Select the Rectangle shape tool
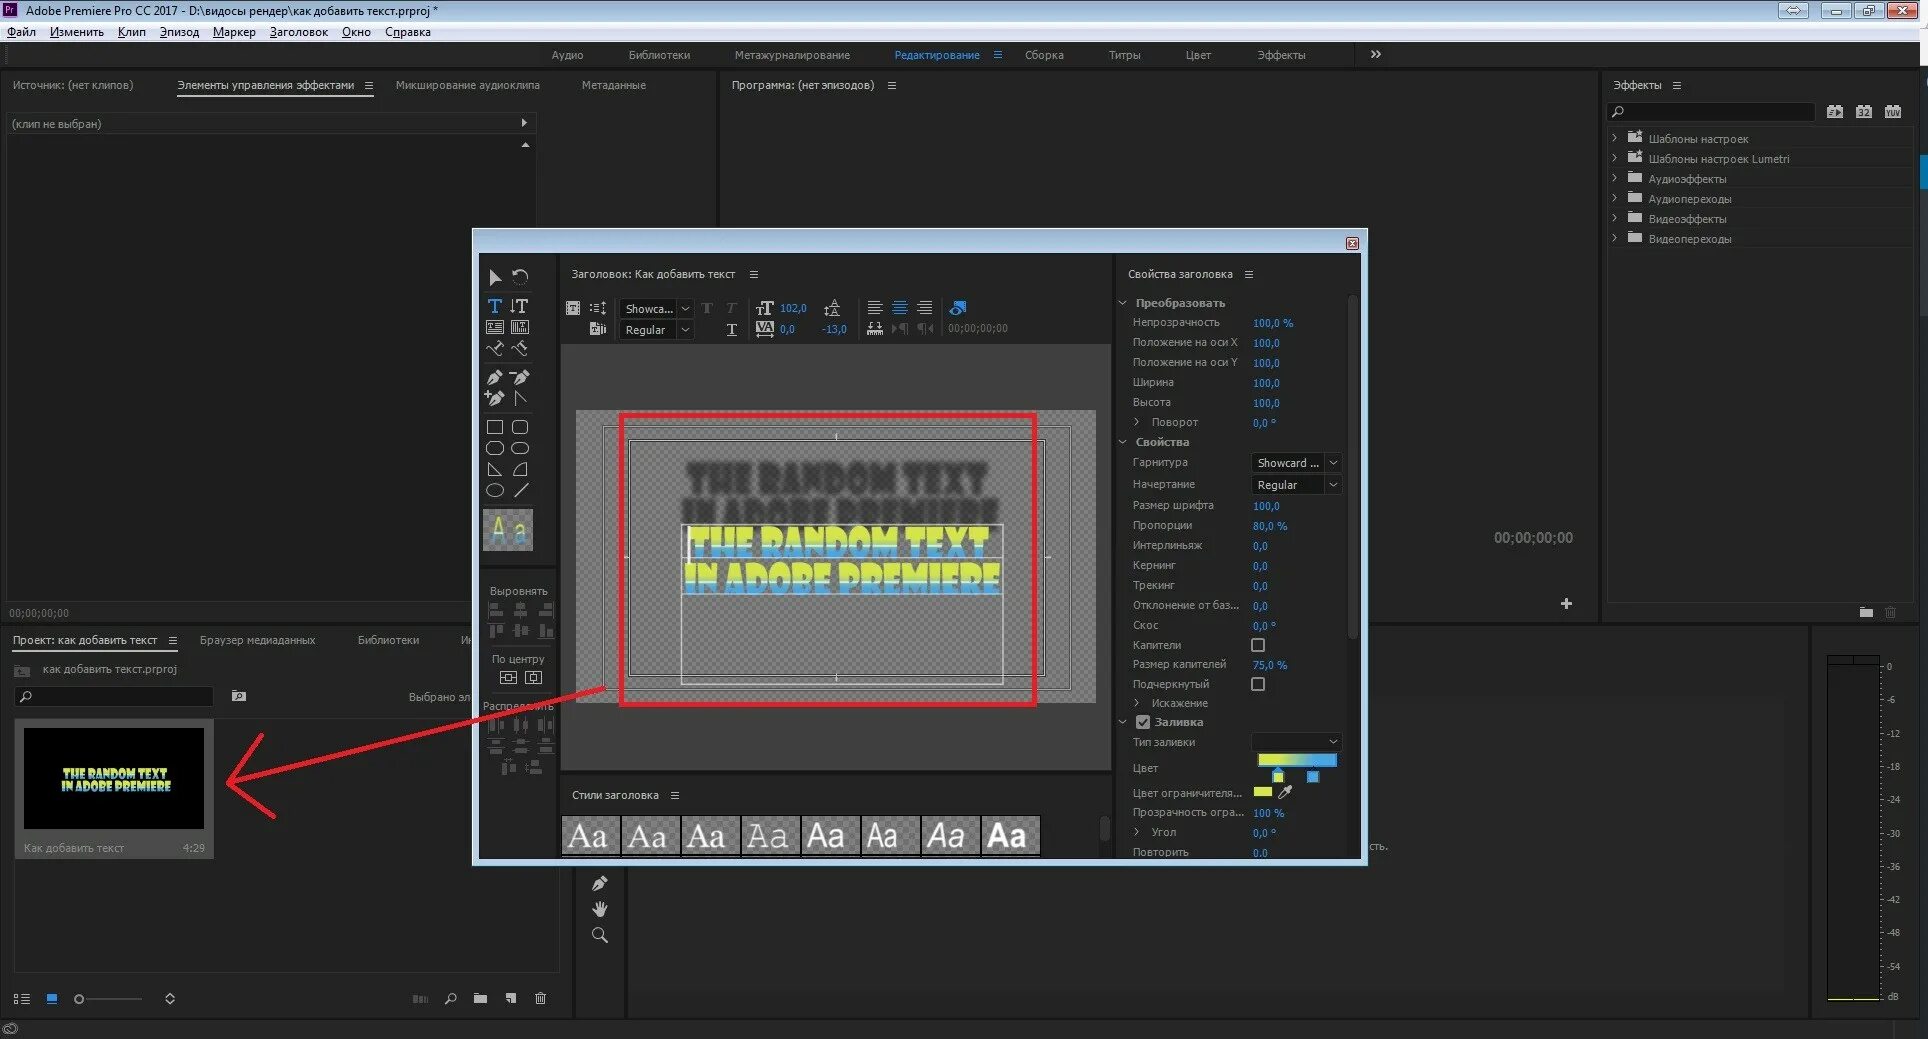The image size is (1928, 1039). pyautogui.click(x=495, y=427)
